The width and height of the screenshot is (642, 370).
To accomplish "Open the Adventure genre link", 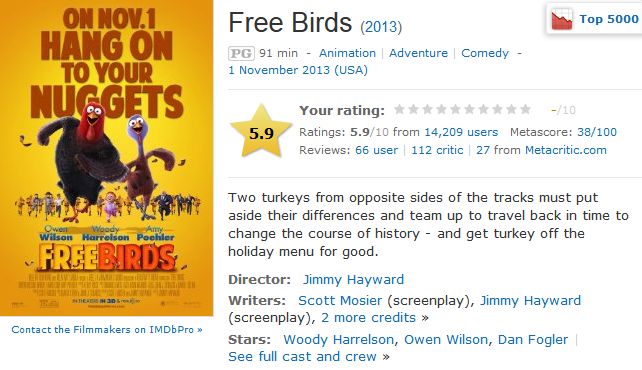I will [418, 53].
